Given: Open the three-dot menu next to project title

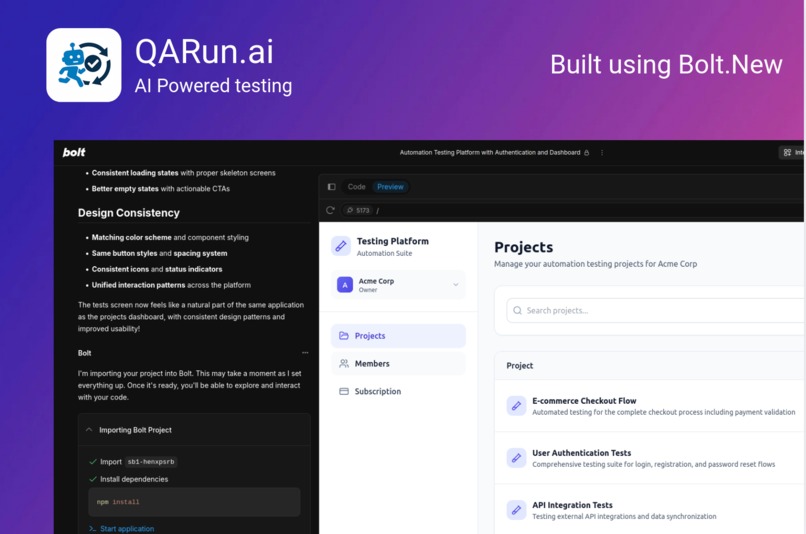Looking at the screenshot, I should click(601, 153).
